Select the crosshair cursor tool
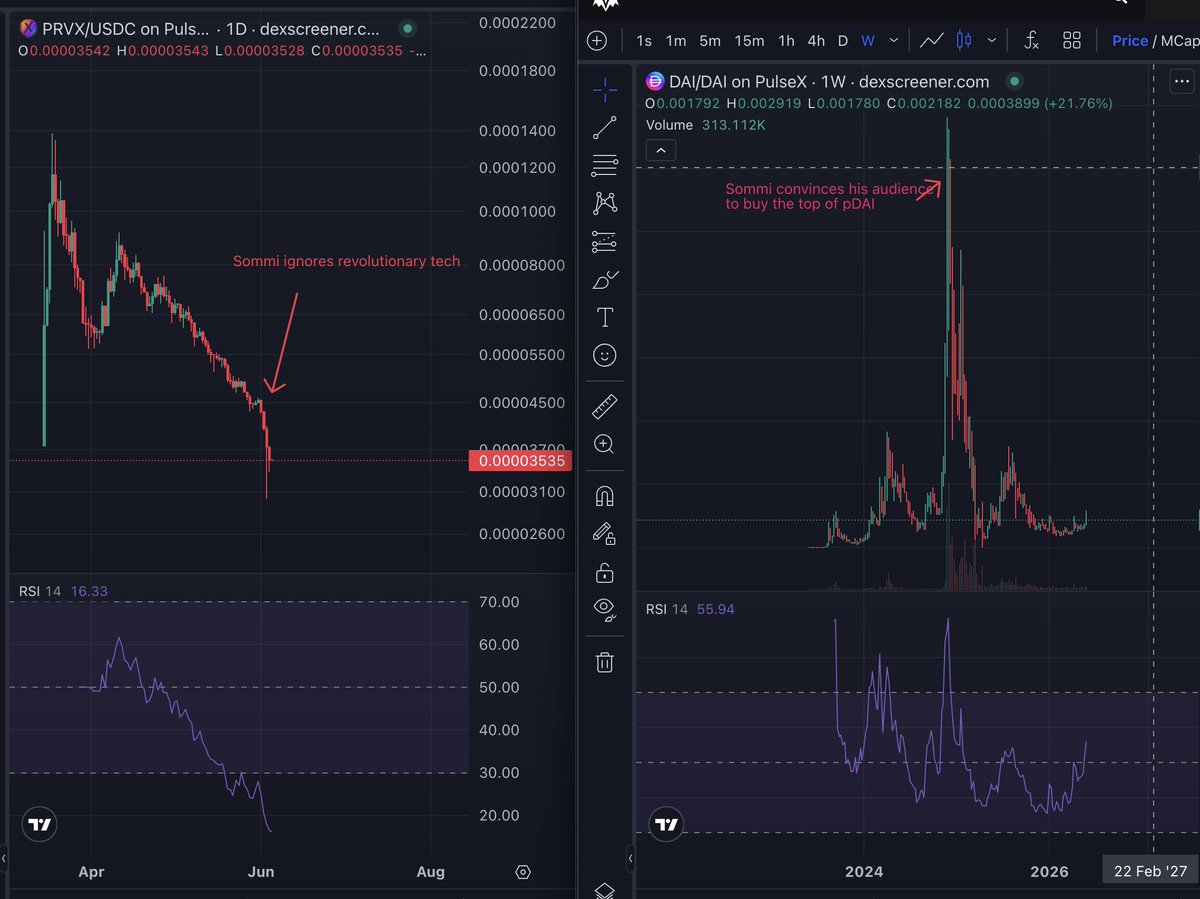The height and width of the screenshot is (899, 1200). click(605, 90)
